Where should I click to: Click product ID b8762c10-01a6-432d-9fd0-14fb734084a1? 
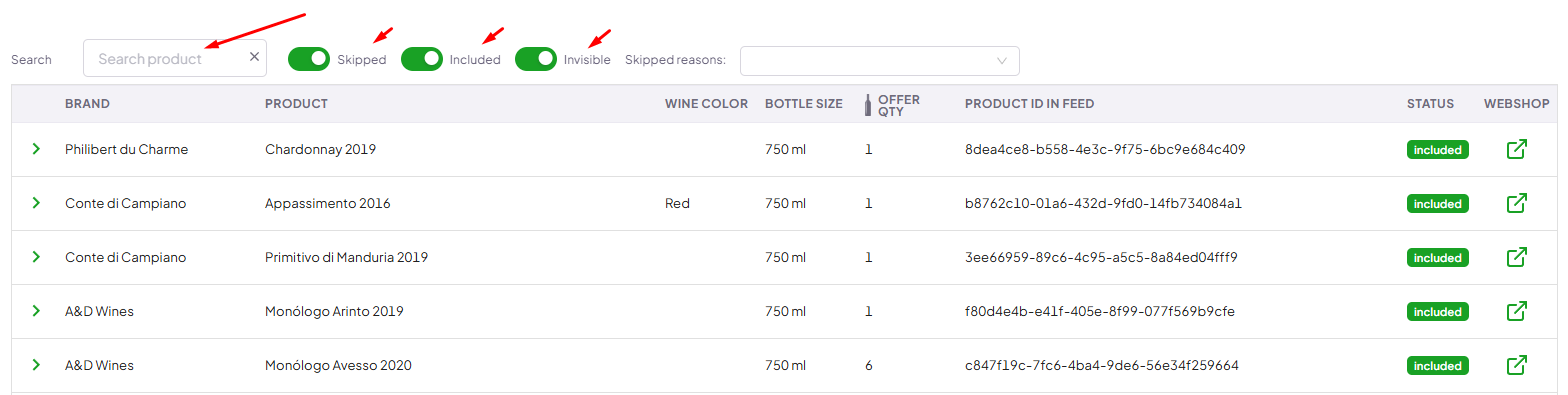tap(1103, 203)
